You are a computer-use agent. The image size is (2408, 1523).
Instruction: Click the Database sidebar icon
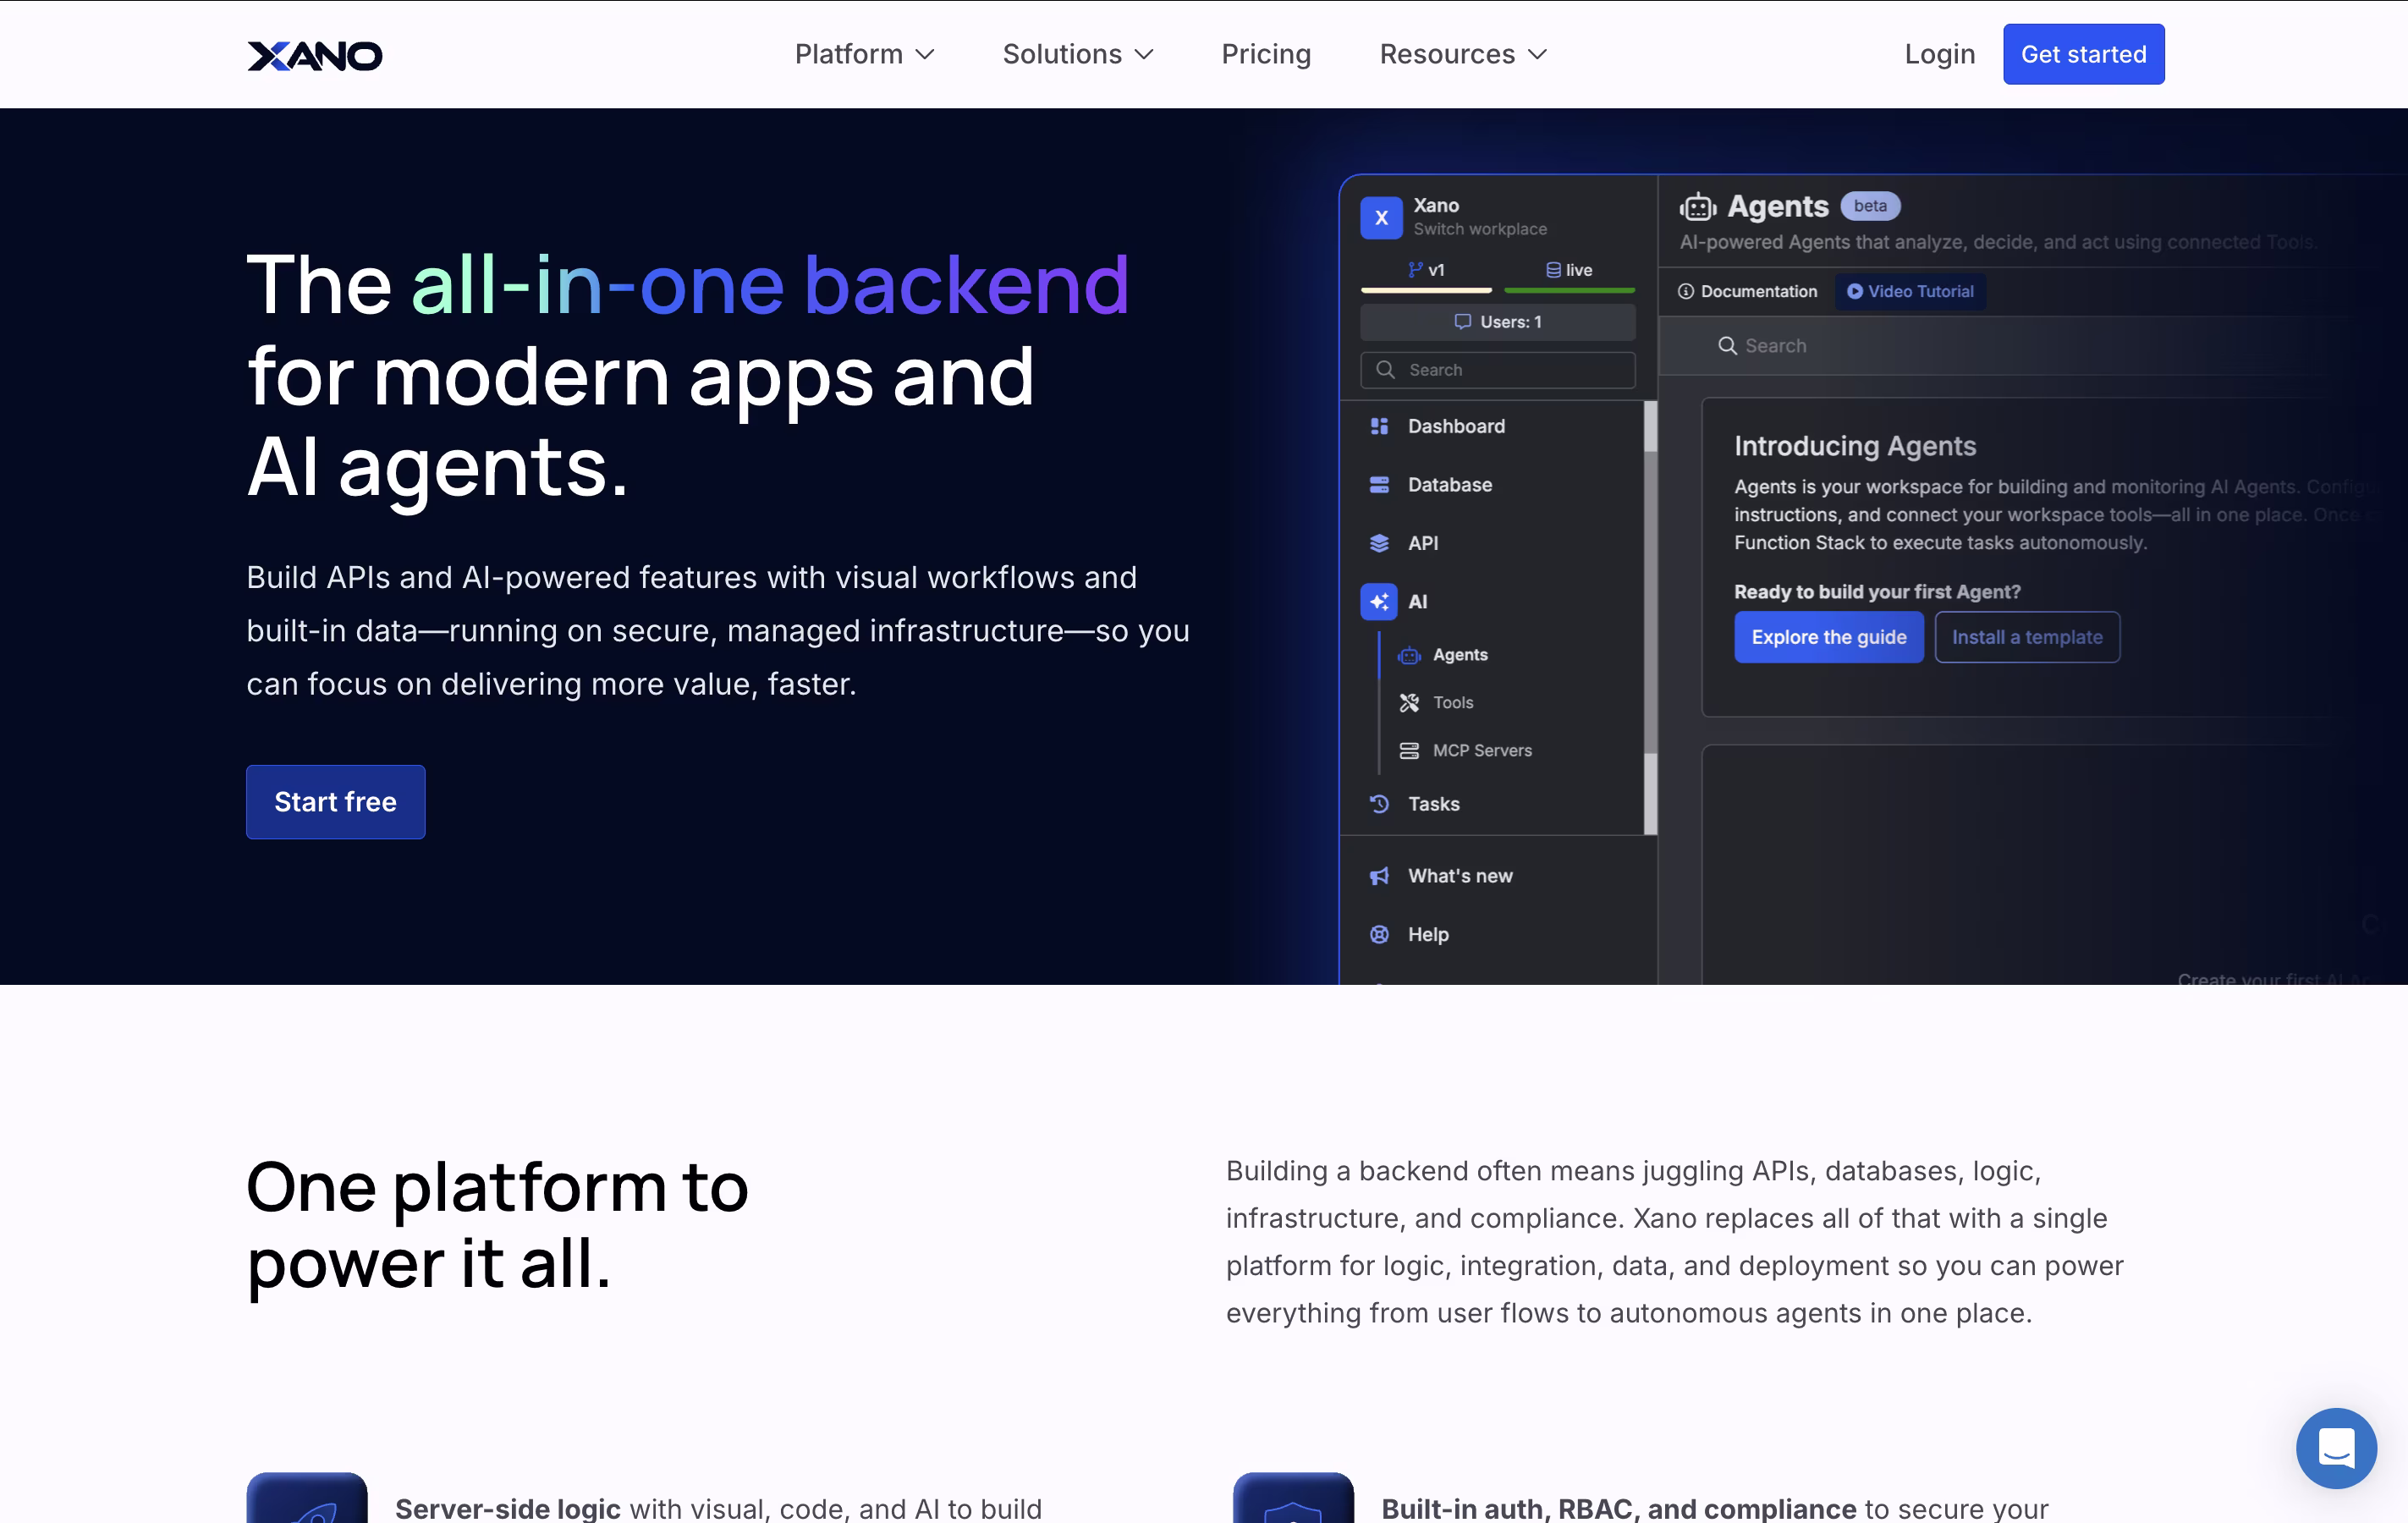coord(1379,485)
